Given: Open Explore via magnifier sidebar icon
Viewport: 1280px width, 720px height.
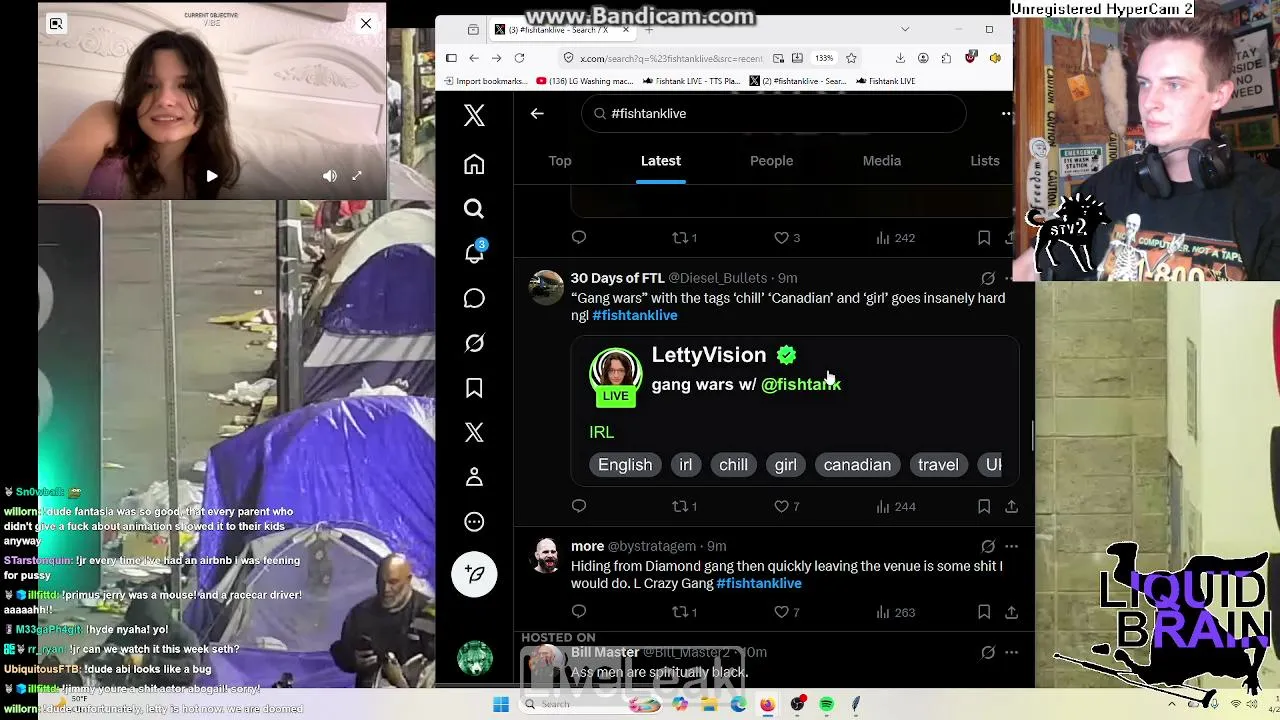Looking at the screenshot, I should tap(474, 208).
